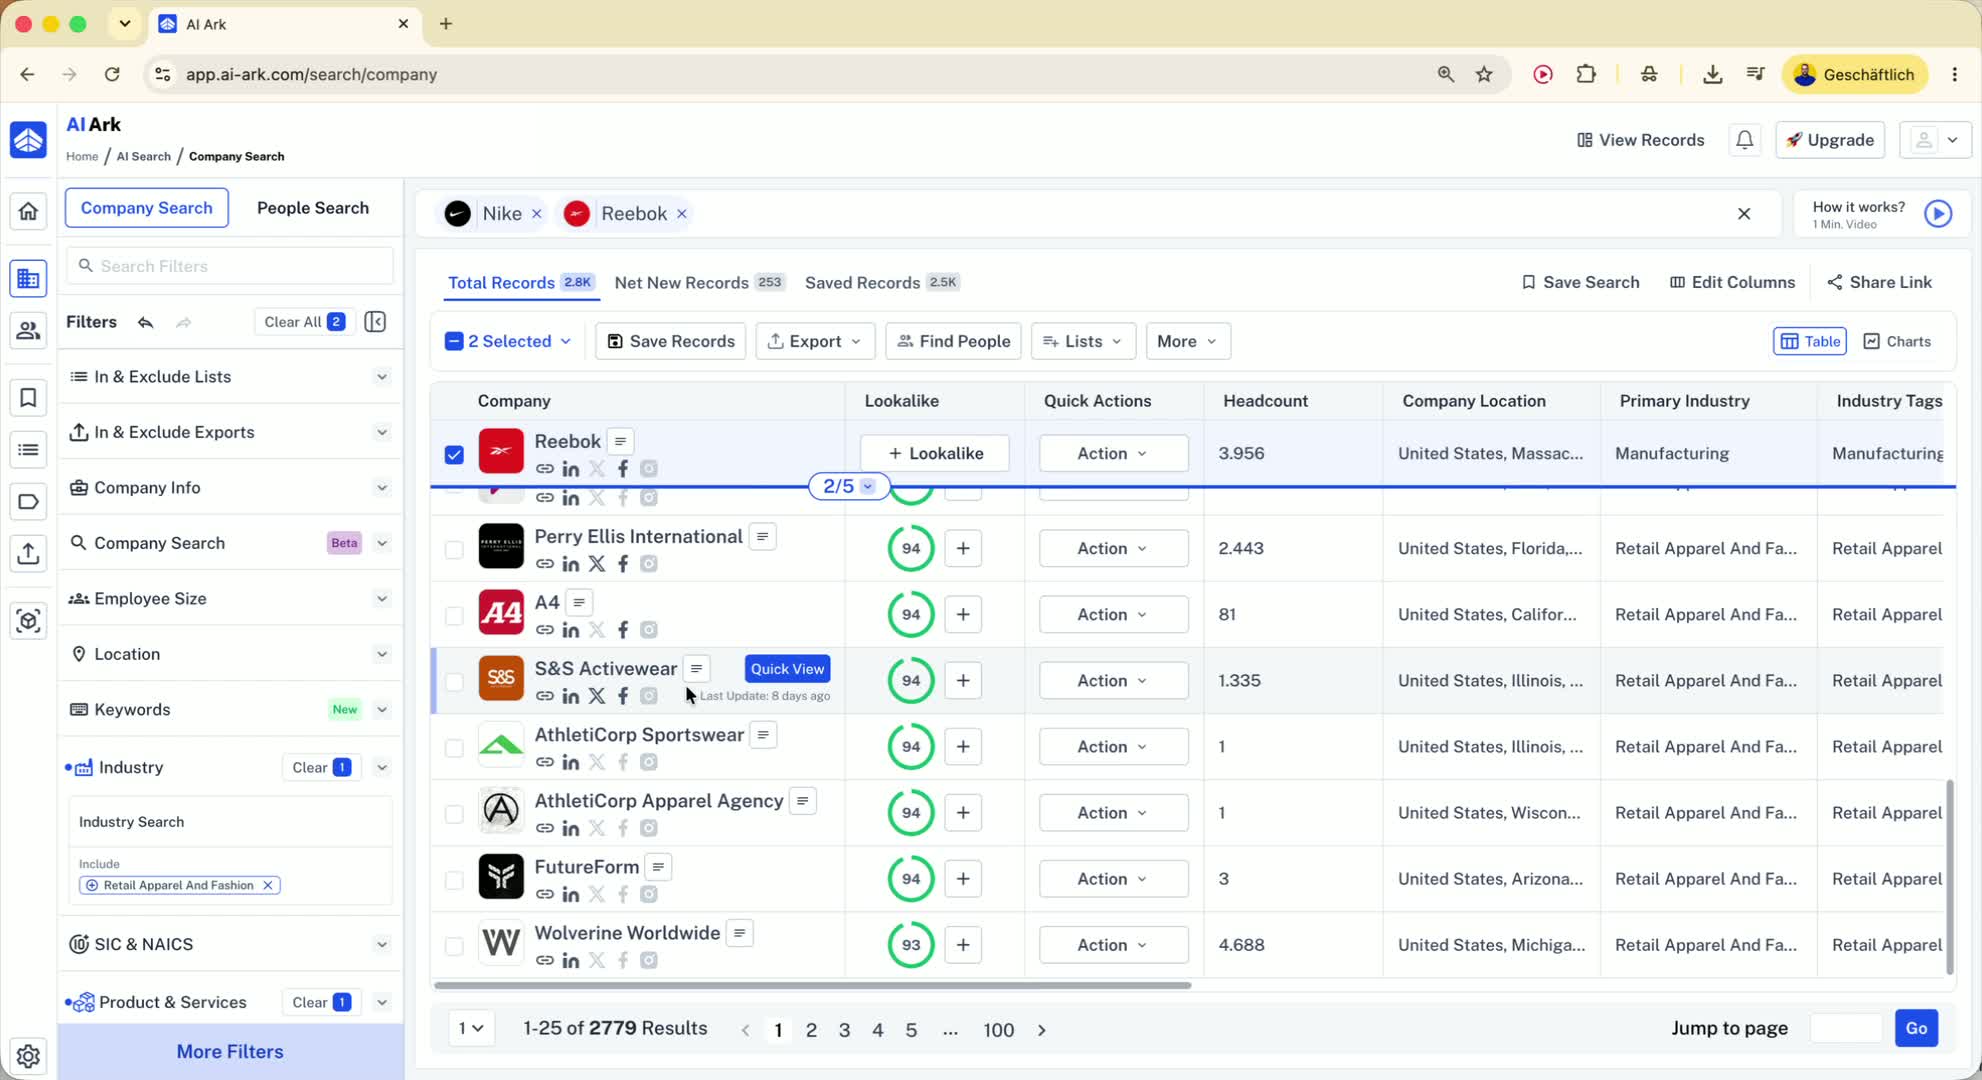Remove the Reebok chip from search

682,214
